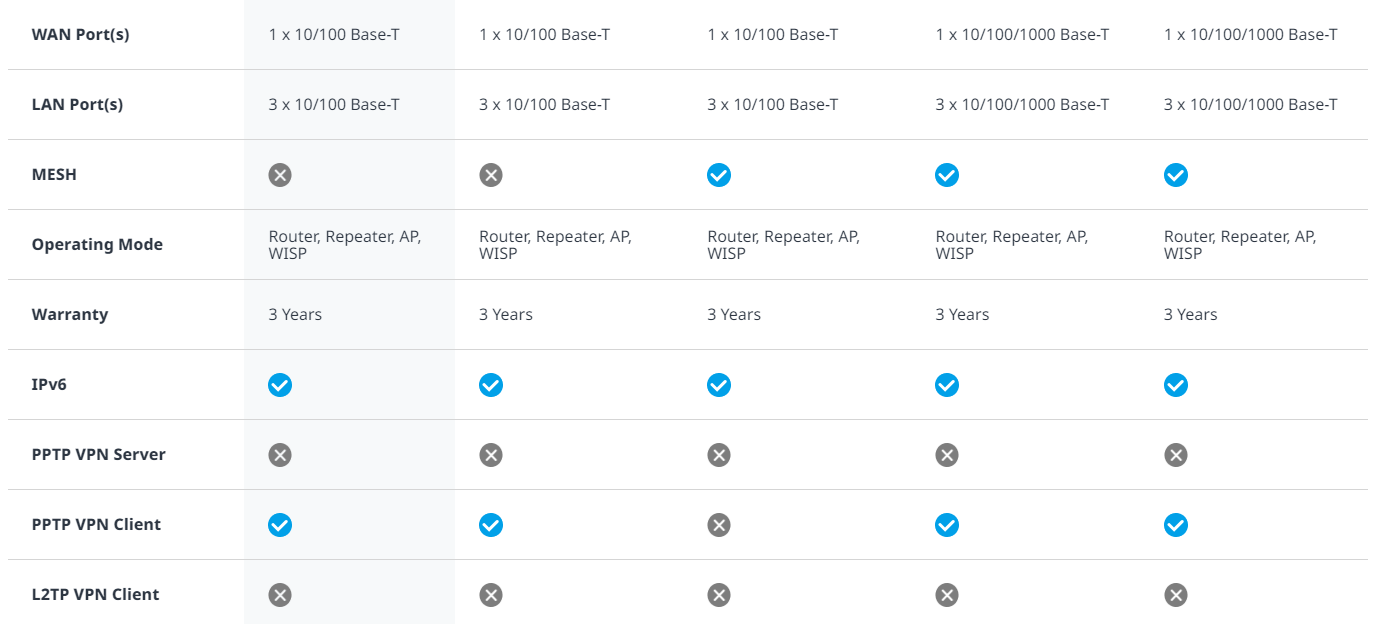
Task: Click the IPv6 checkmark in first product column
Action: tap(280, 385)
